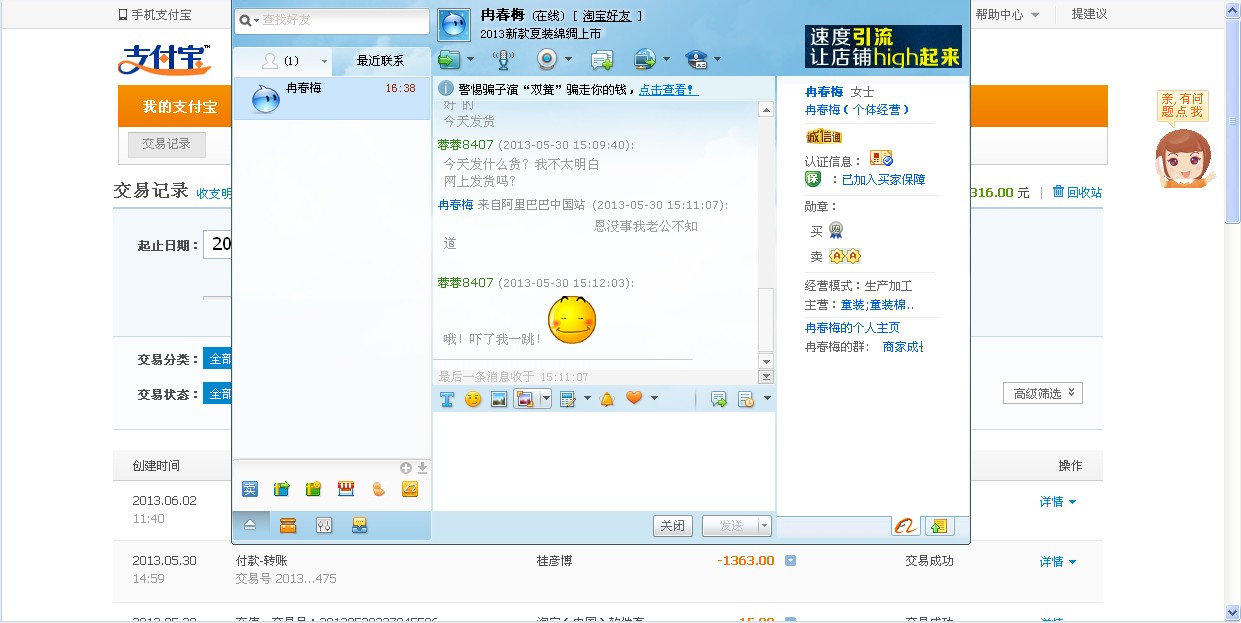Click the send picture icon
Viewport: 1241px width, 623px height.
pos(499,399)
